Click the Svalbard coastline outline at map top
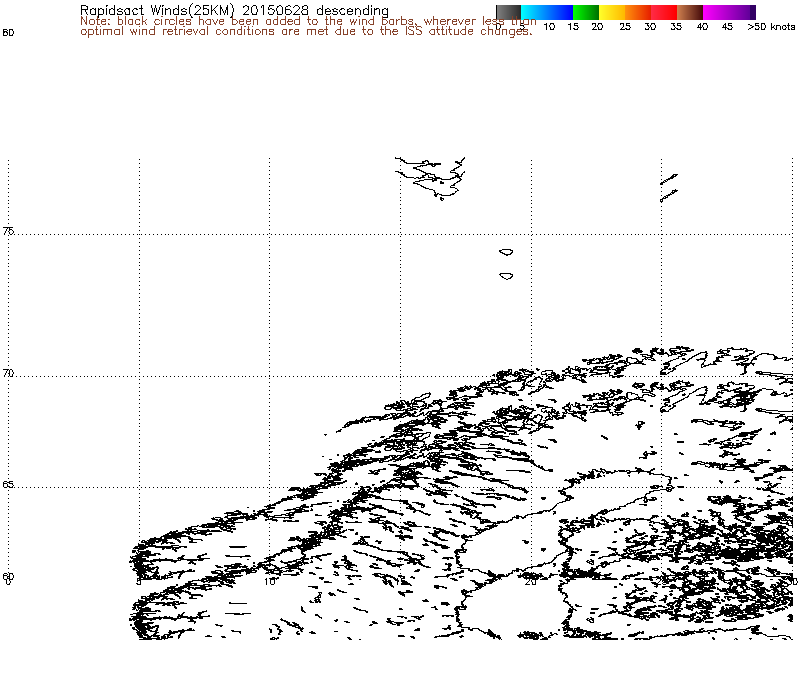 (x=430, y=178)
